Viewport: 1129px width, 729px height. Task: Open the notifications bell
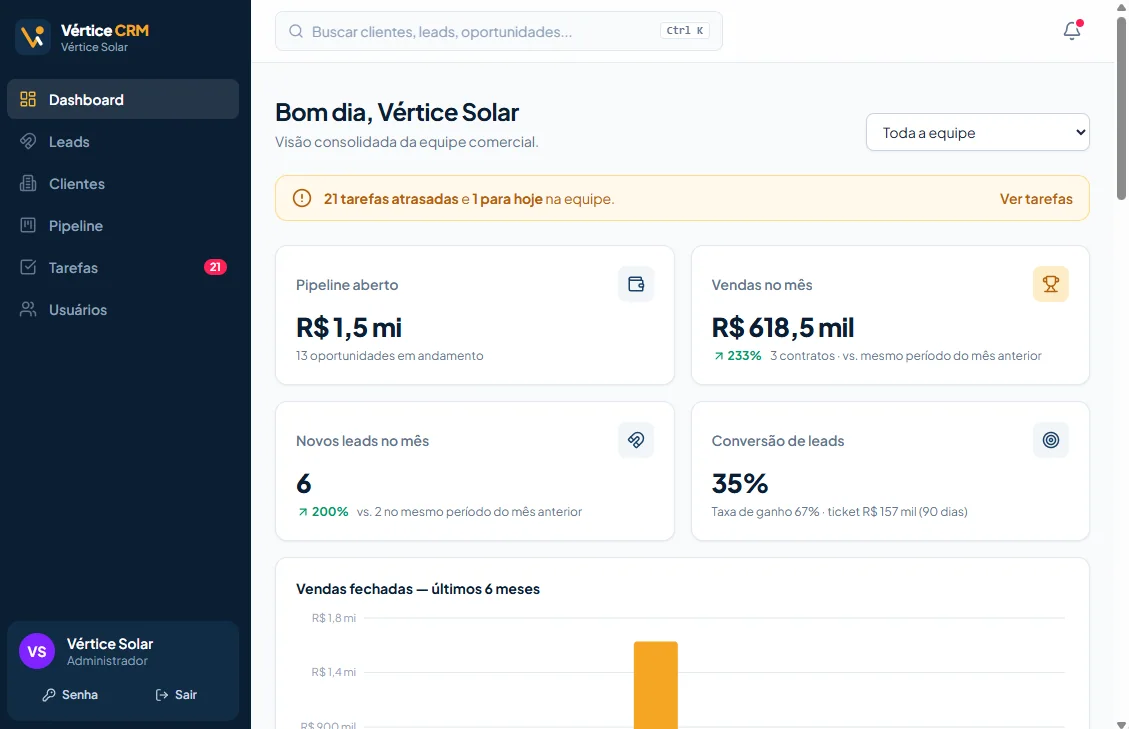click(1071, 30)
